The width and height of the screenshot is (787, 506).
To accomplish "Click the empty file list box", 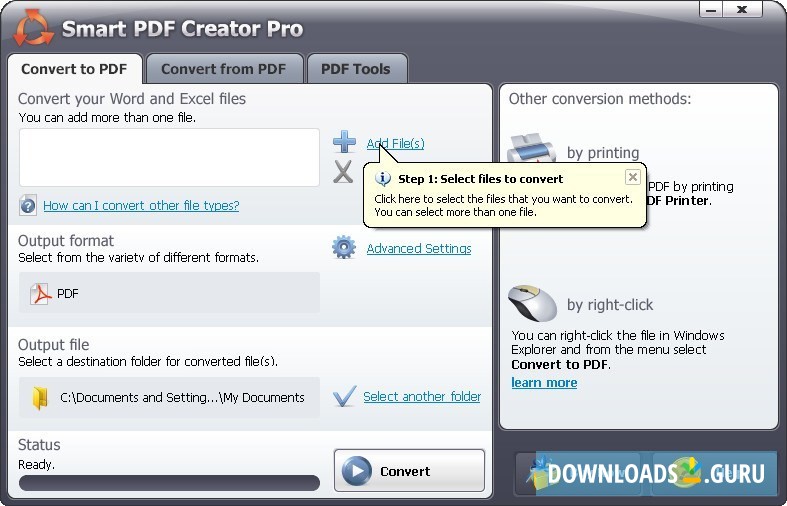I will click(169, 158).
